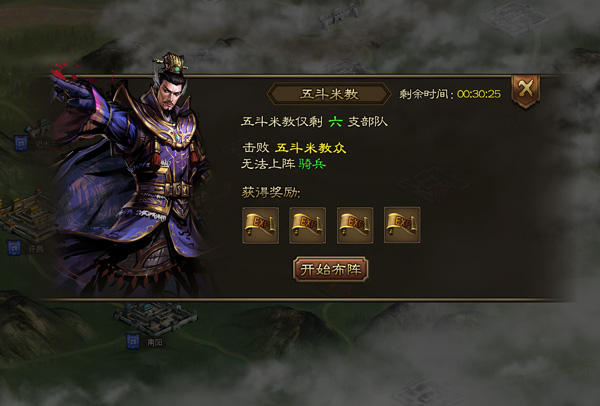Select the 许昌 city building on map
The image size is (600, 406).
click(27, 216)
